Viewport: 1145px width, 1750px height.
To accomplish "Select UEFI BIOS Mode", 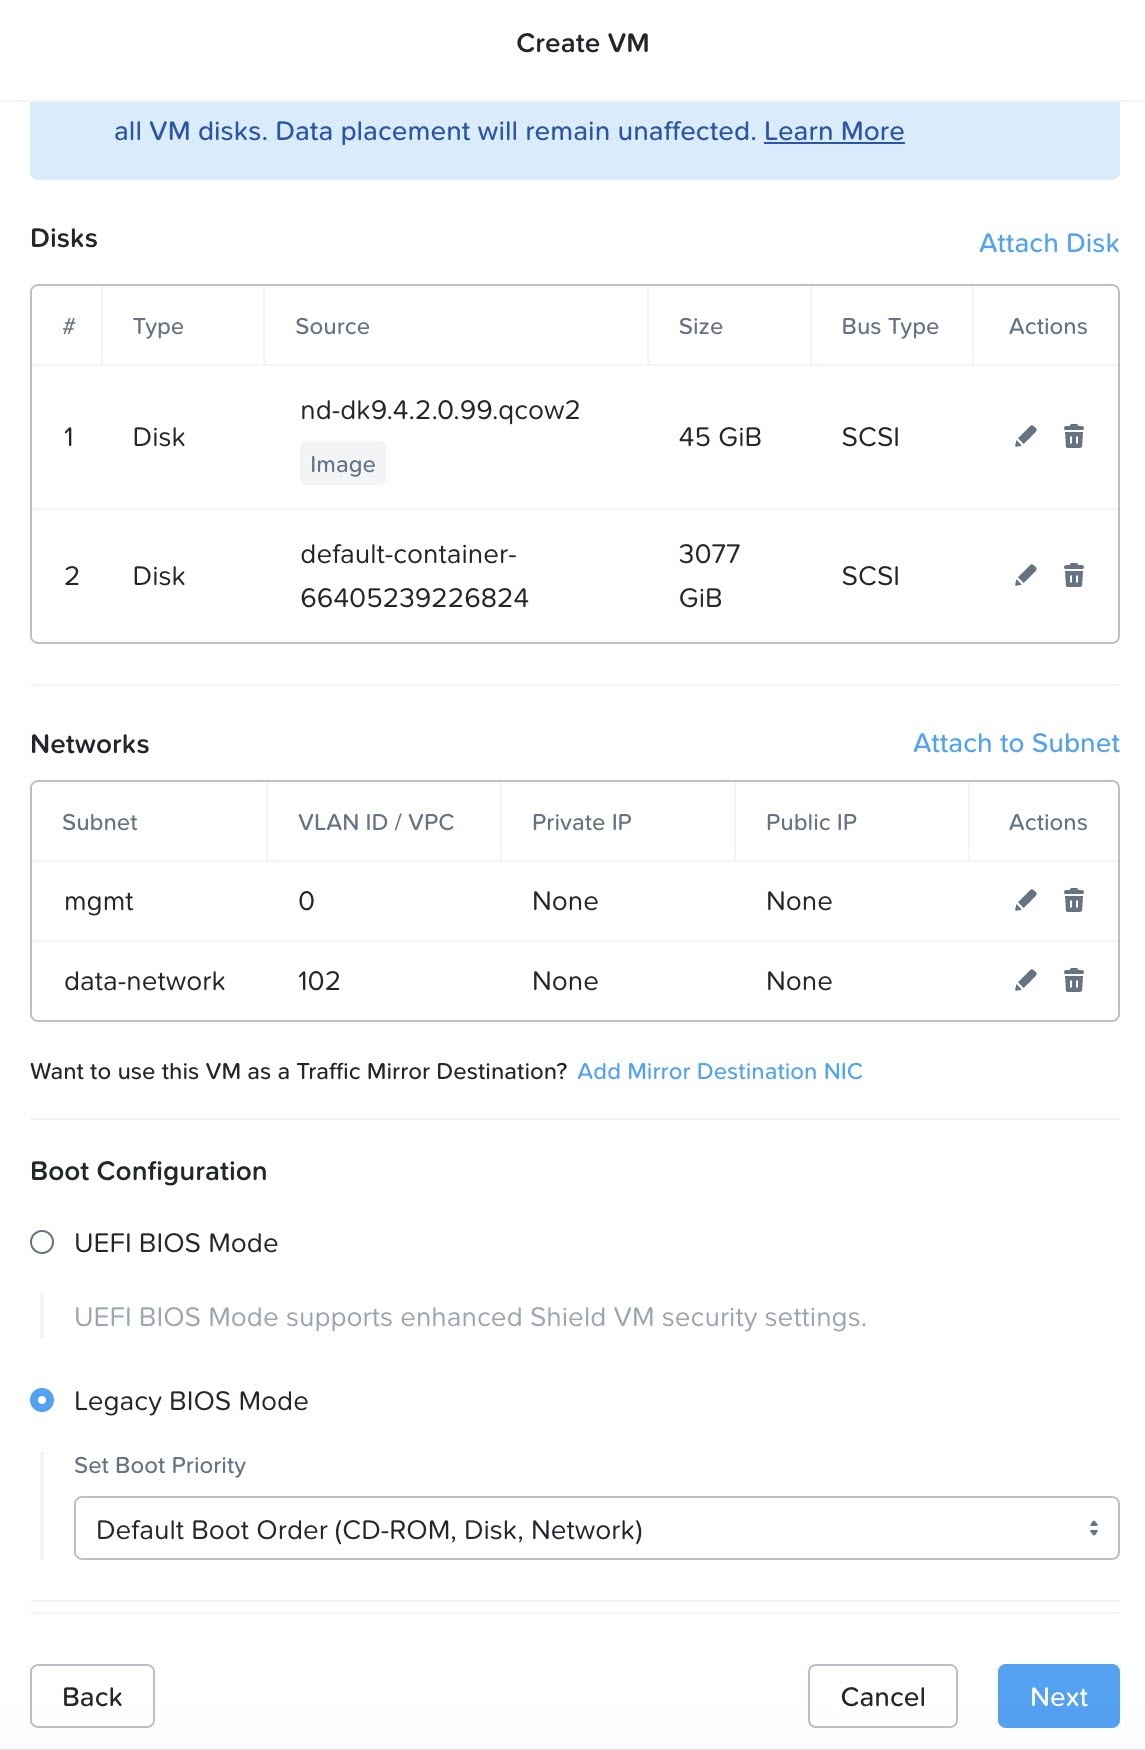I will pyautogui.click(x=42, y=1243).
